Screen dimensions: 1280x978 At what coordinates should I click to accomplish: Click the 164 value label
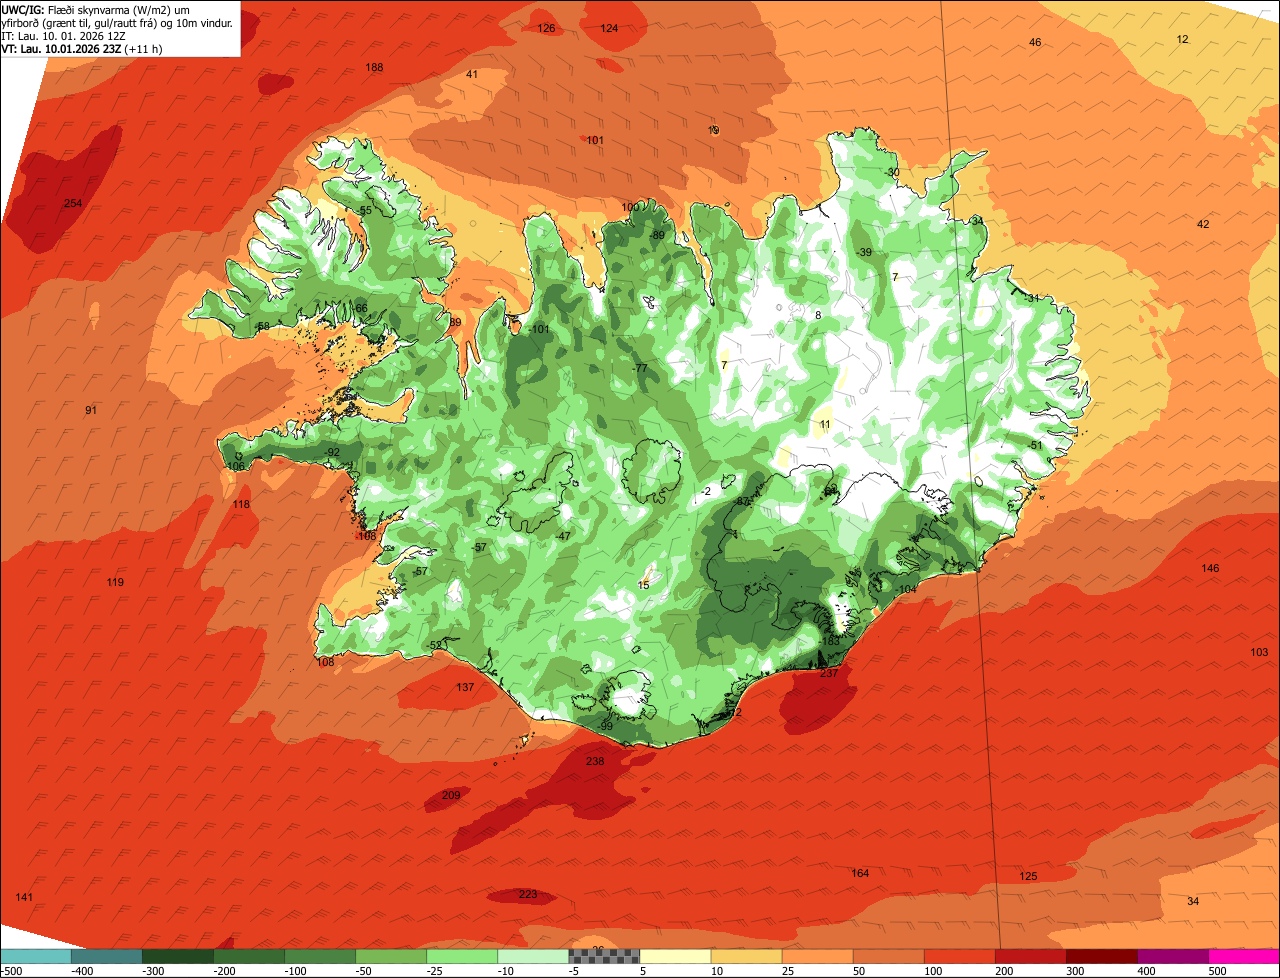pos(860,873)
